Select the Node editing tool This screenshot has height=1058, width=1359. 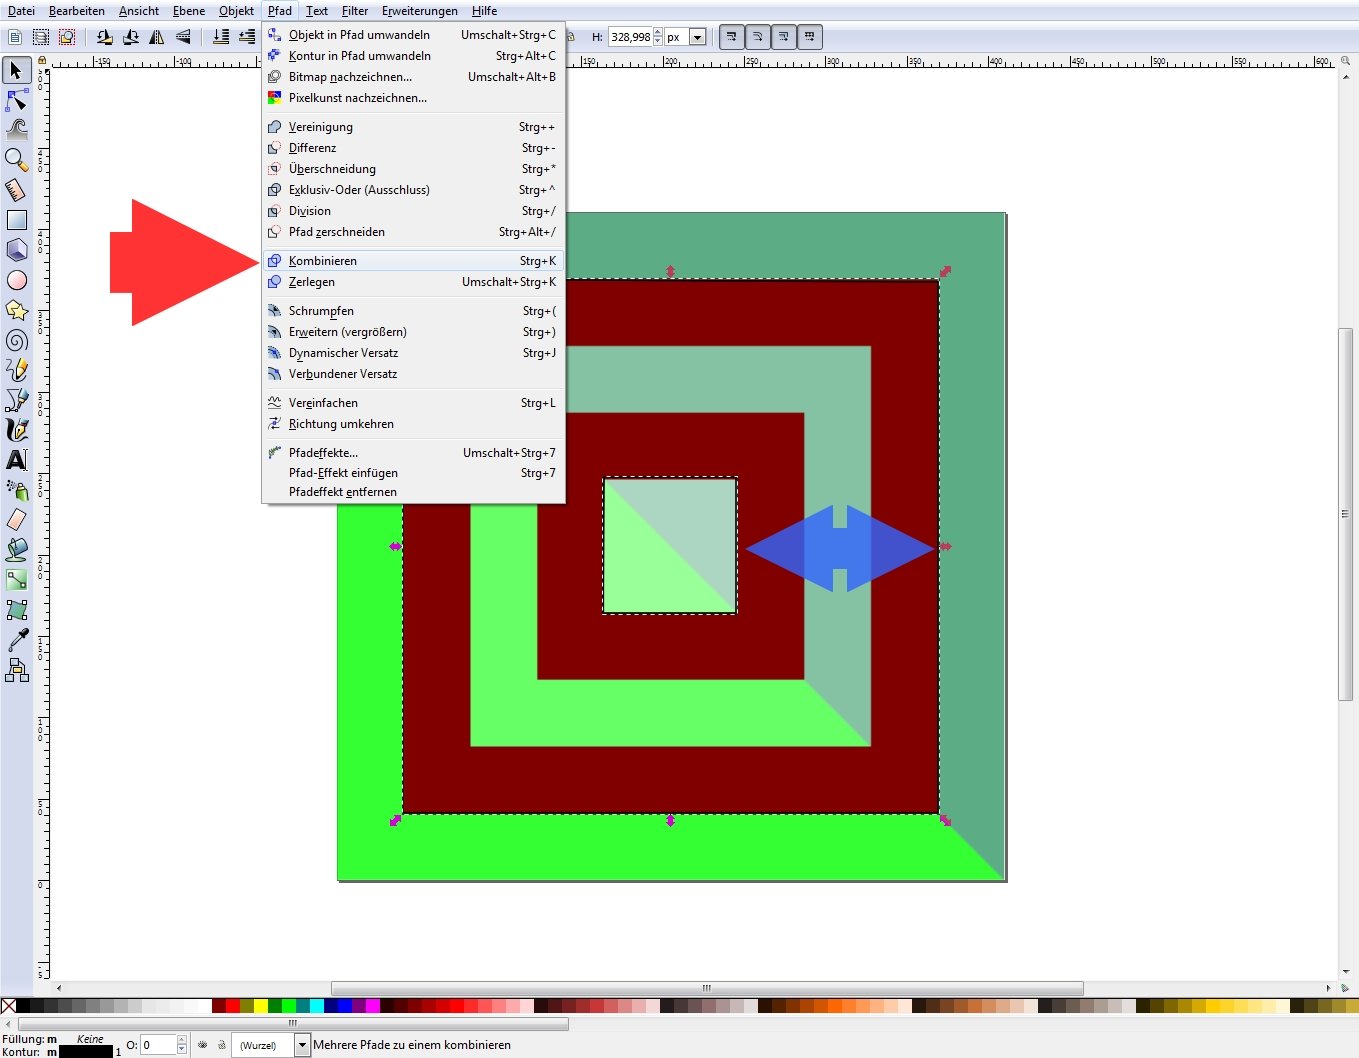coord(16,100)
